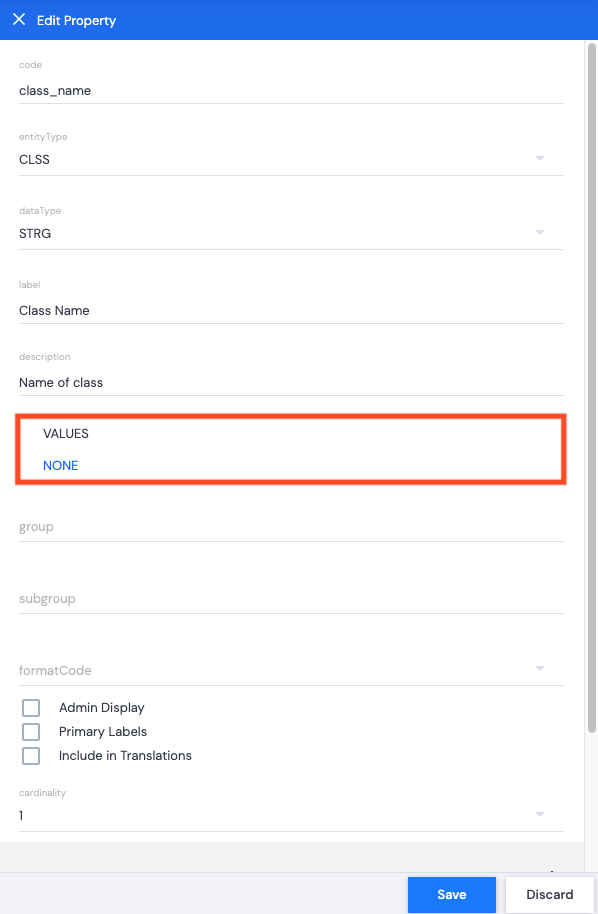The image size is (598, 914).
Task: Focus the code field containing class_name
Action: 291,91
